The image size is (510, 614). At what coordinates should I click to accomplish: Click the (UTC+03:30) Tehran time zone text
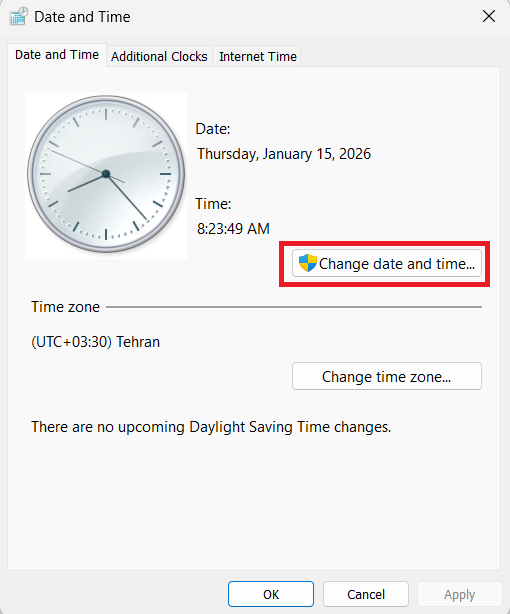click(95, 342)
